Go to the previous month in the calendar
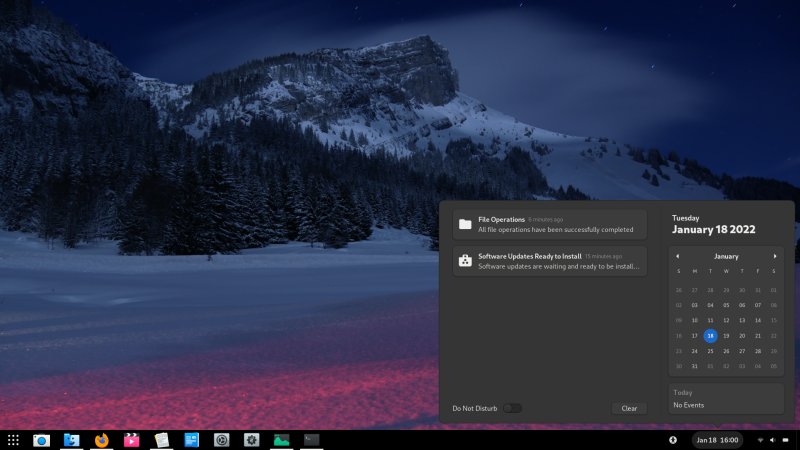 pyautogui.click(x=677, y=256)
